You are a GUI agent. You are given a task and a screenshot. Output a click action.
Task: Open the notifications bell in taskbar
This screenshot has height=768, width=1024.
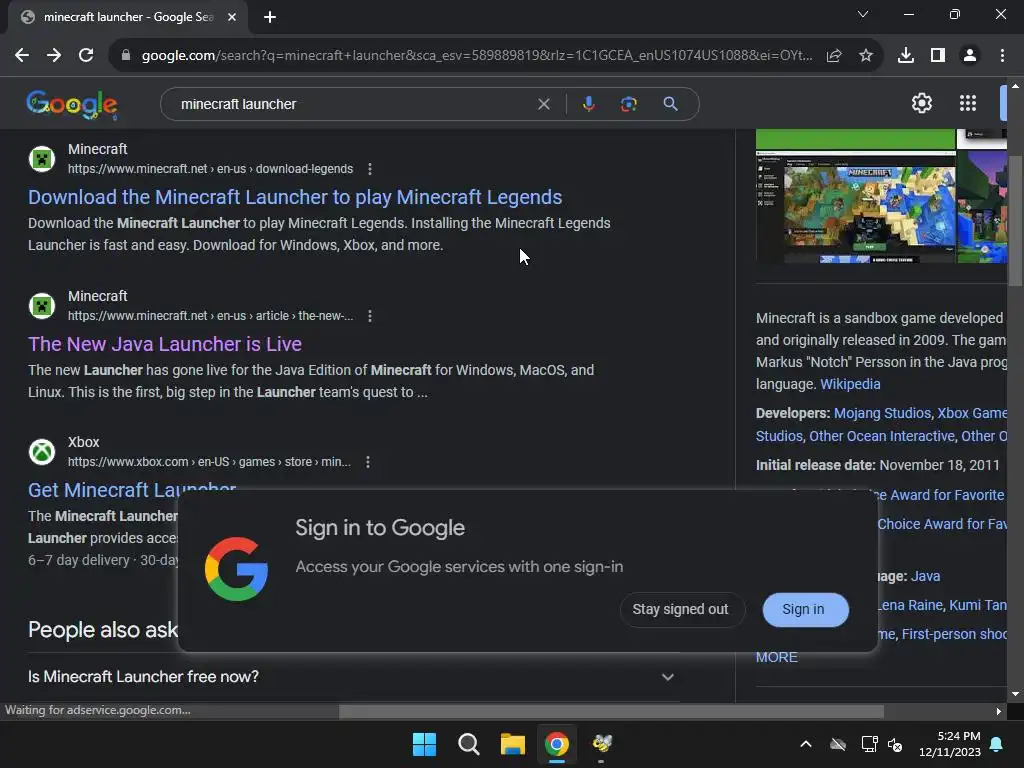997,744
